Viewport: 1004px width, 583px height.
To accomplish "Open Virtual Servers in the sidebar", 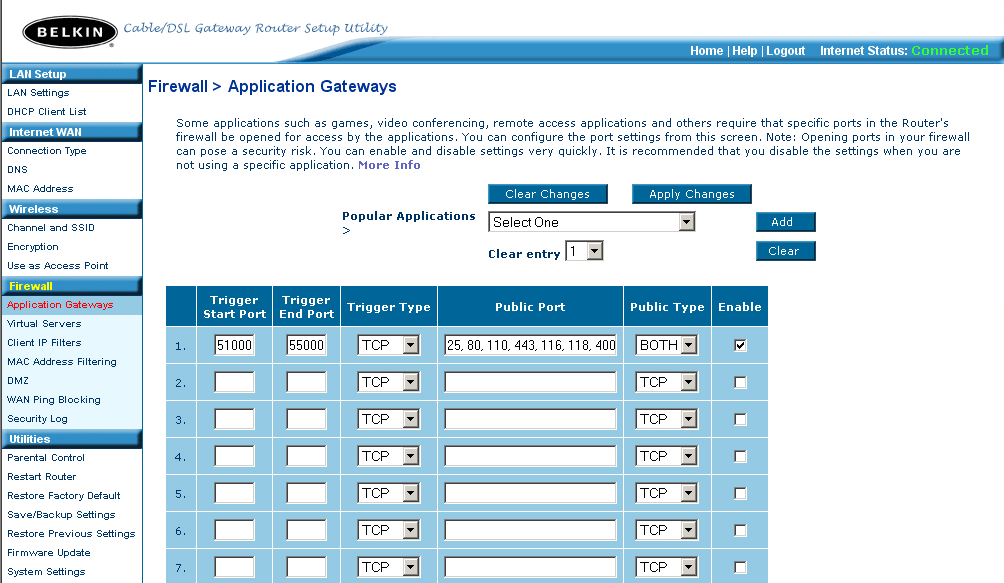I will pyautogui.click(x=44, y=324).
